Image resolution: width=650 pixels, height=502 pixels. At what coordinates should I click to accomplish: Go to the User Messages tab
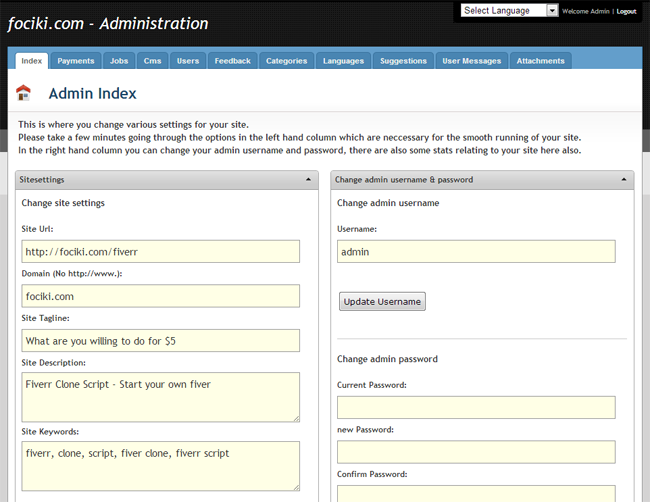click(x=472, y=61)
